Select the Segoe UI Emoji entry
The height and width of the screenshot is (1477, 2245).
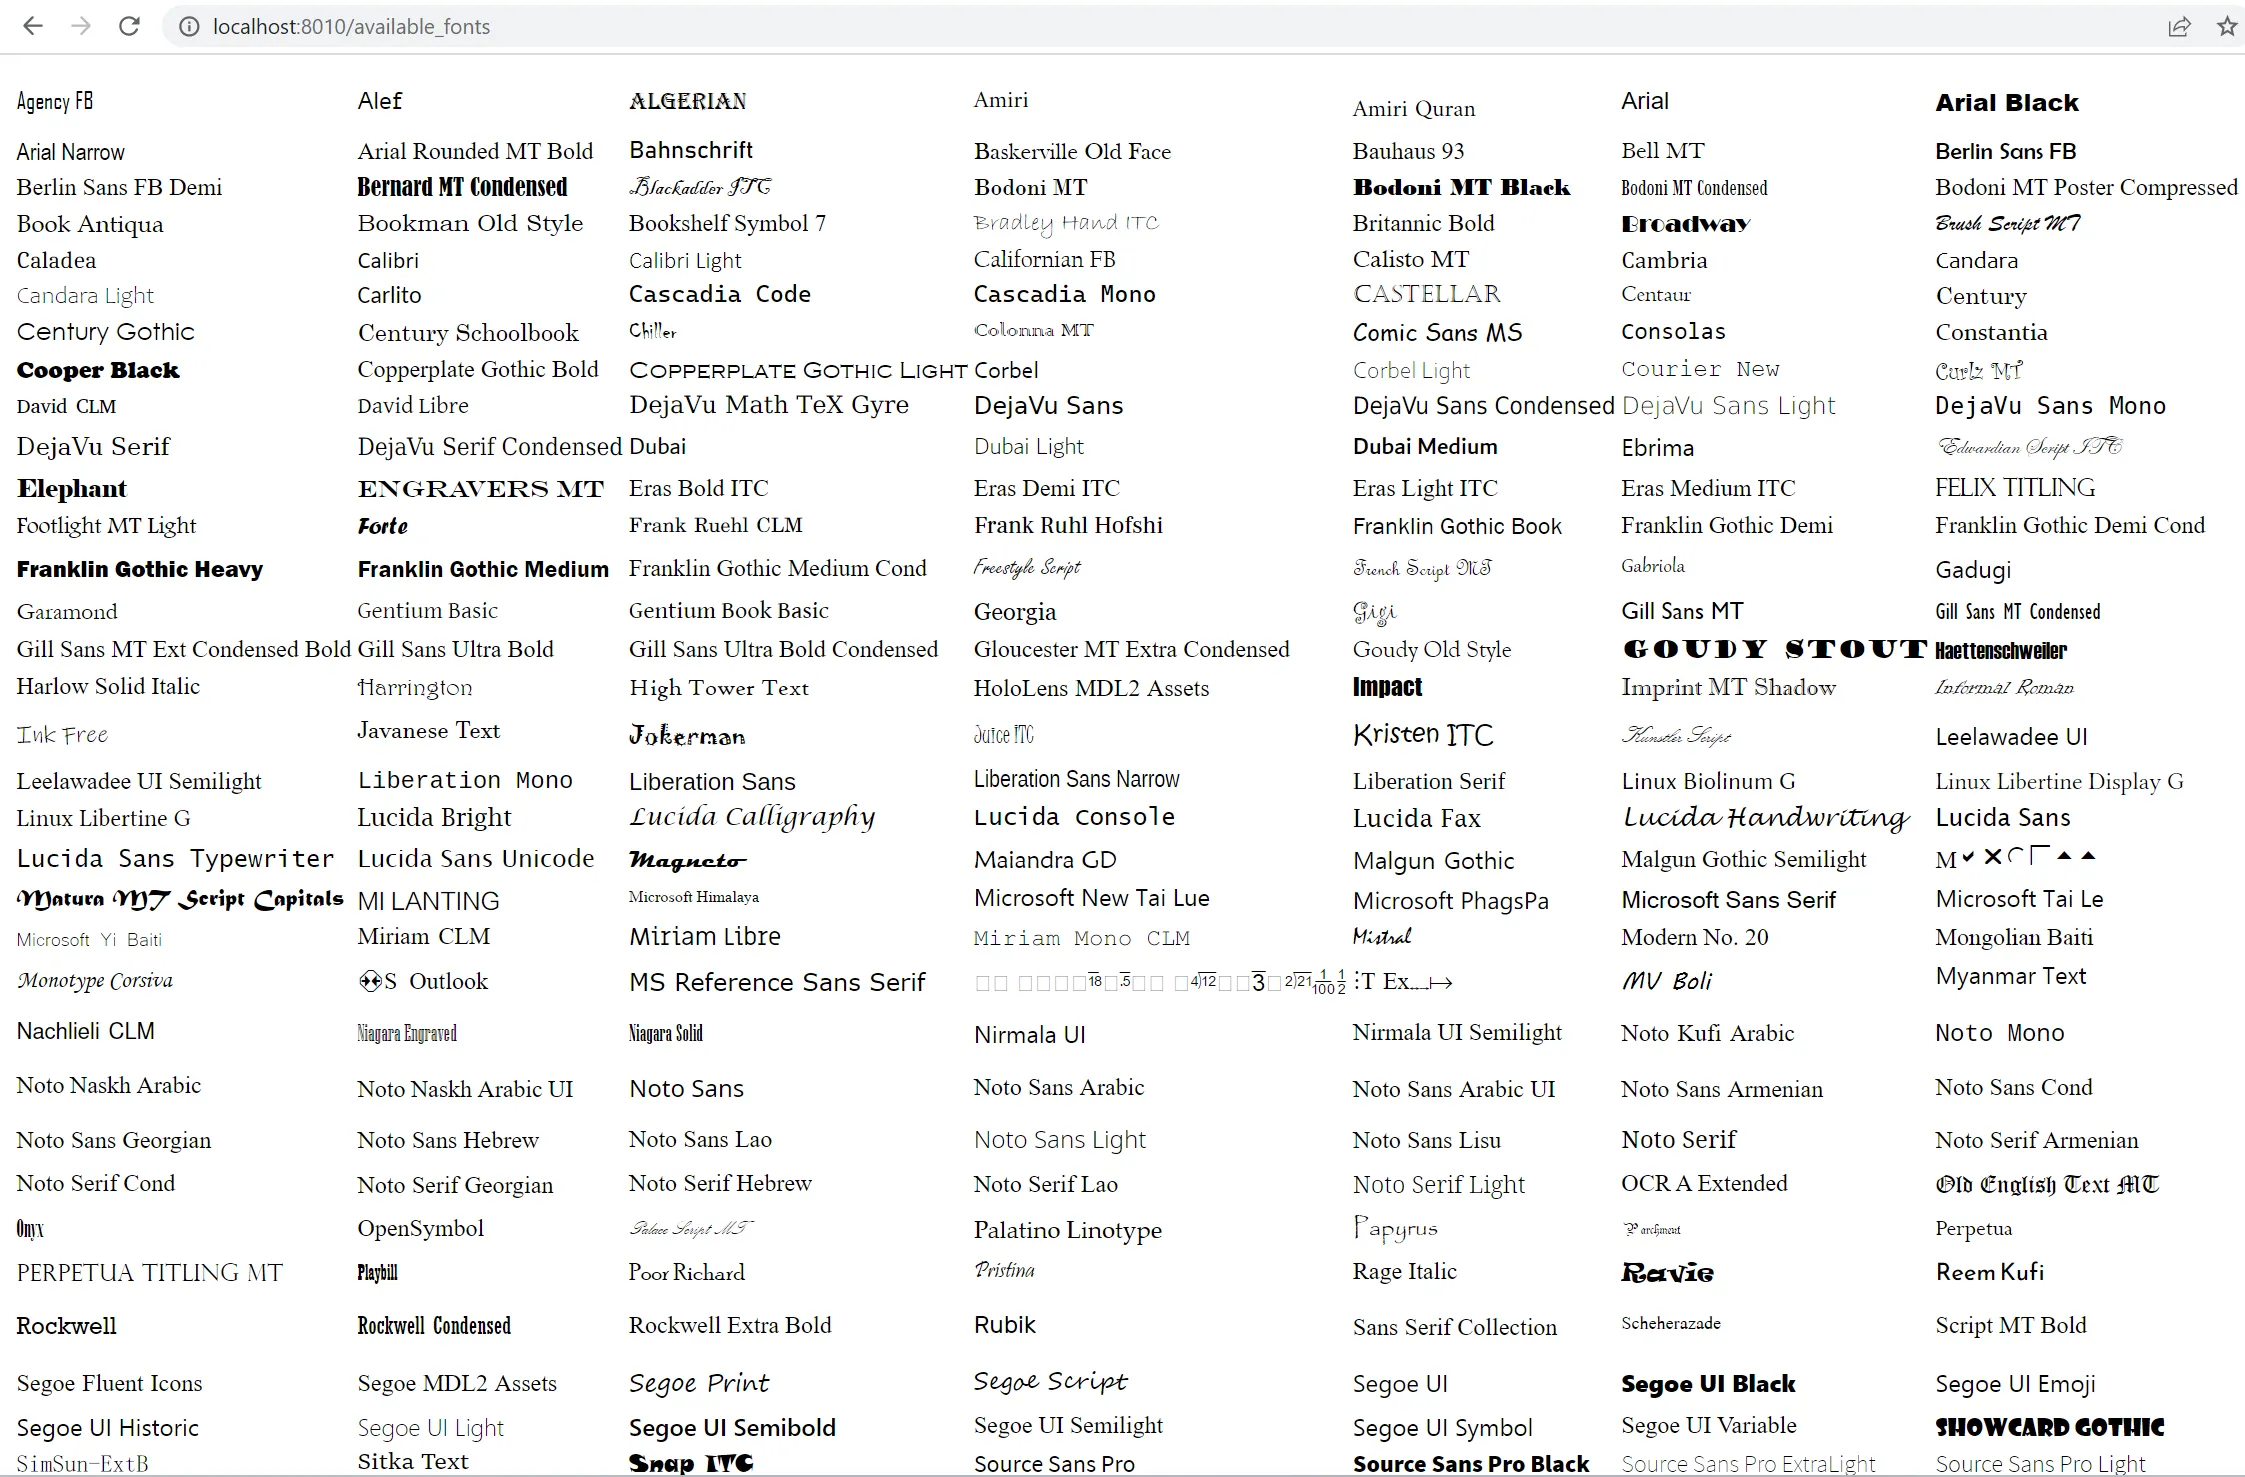tap(2015, 1384)
